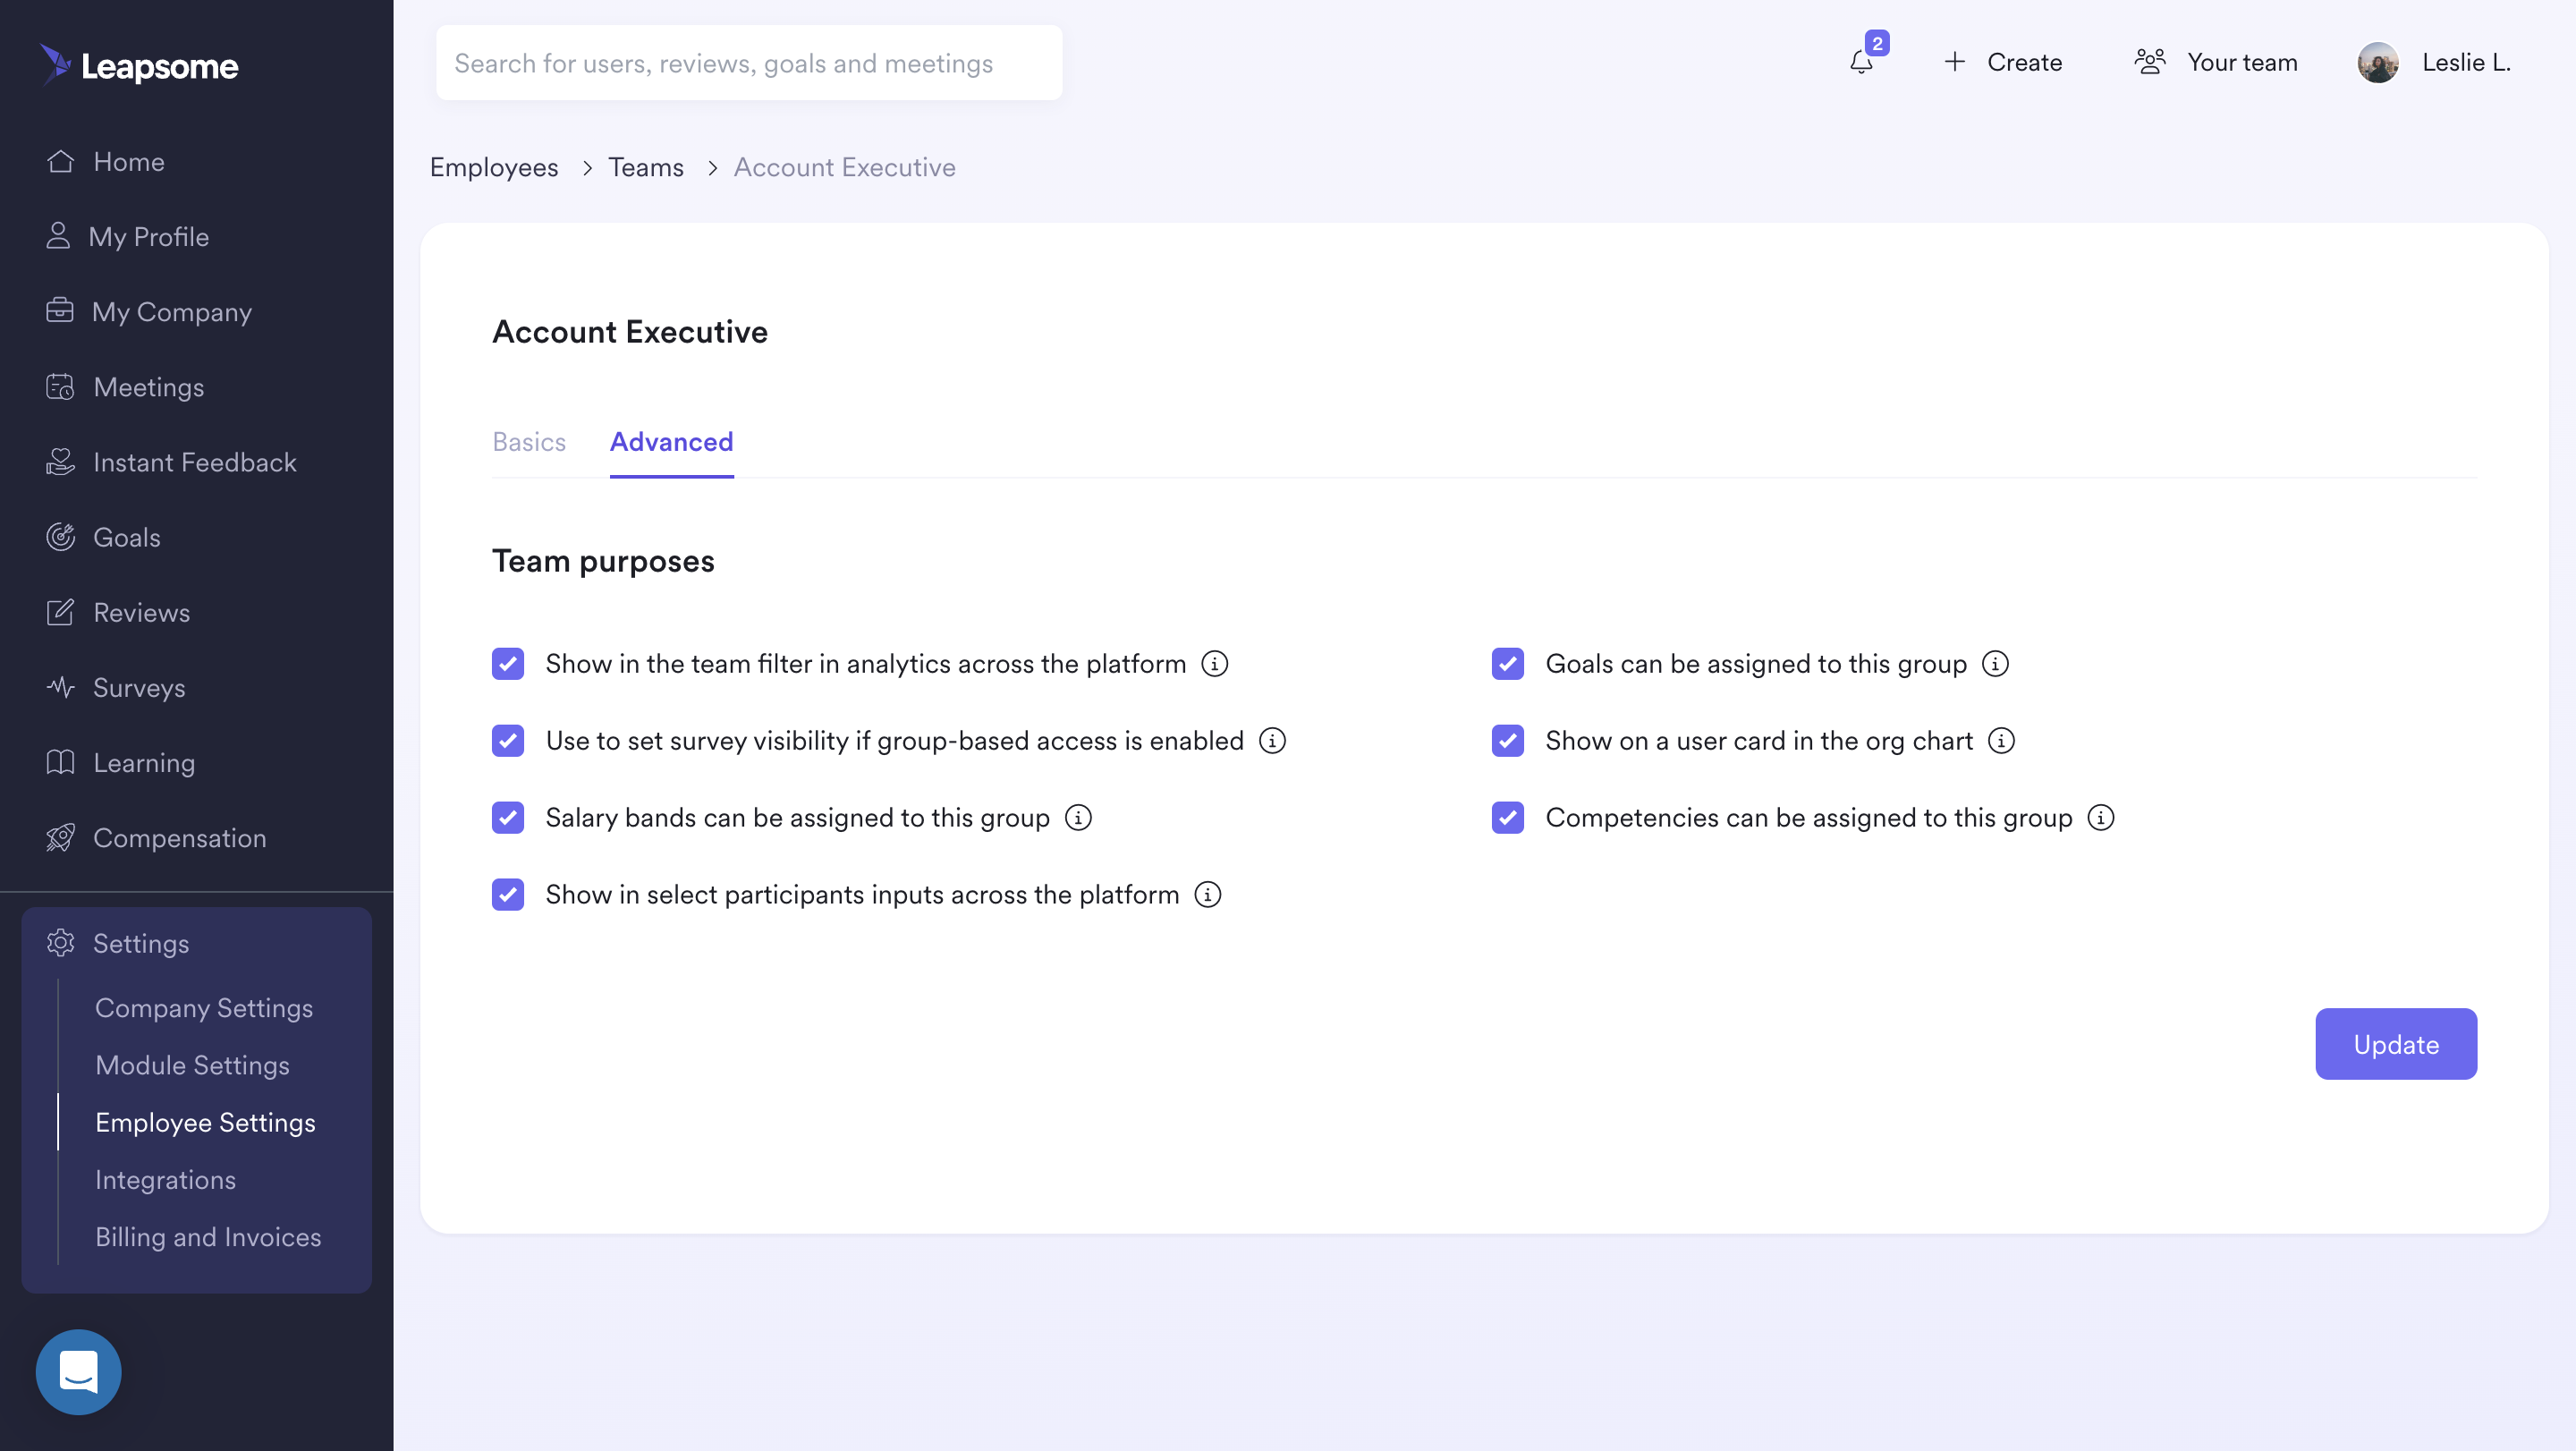Open the Goals target icon in sidebar
The image size is (2576, 1451).
61,537
